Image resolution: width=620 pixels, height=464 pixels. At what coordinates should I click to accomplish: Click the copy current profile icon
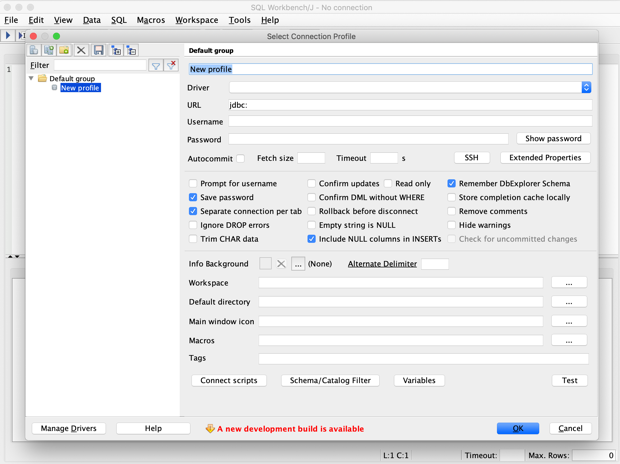tap(49, 50)
